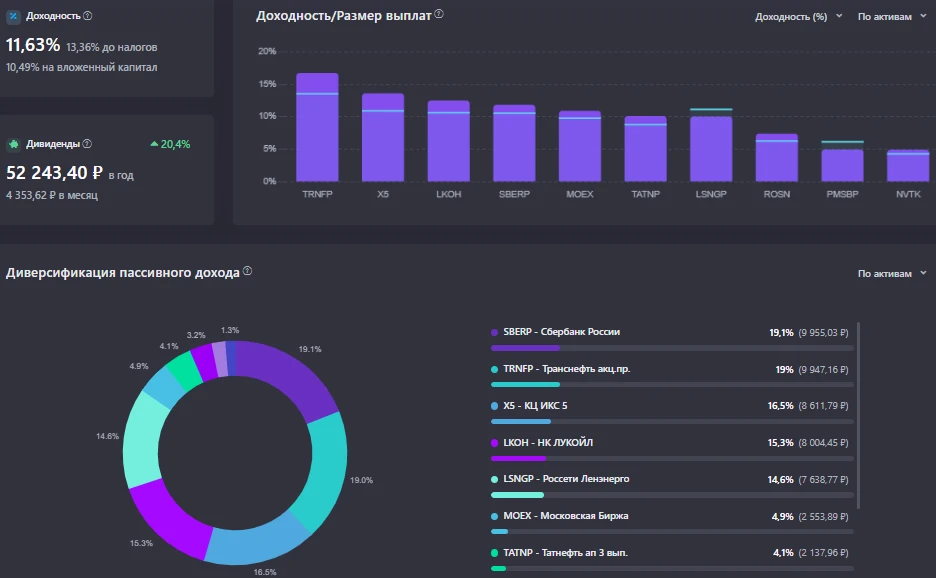Click the green up-arrow growth indicator 20,4%
The height and width of the screenshot is (578, 936).
point(170,144)
